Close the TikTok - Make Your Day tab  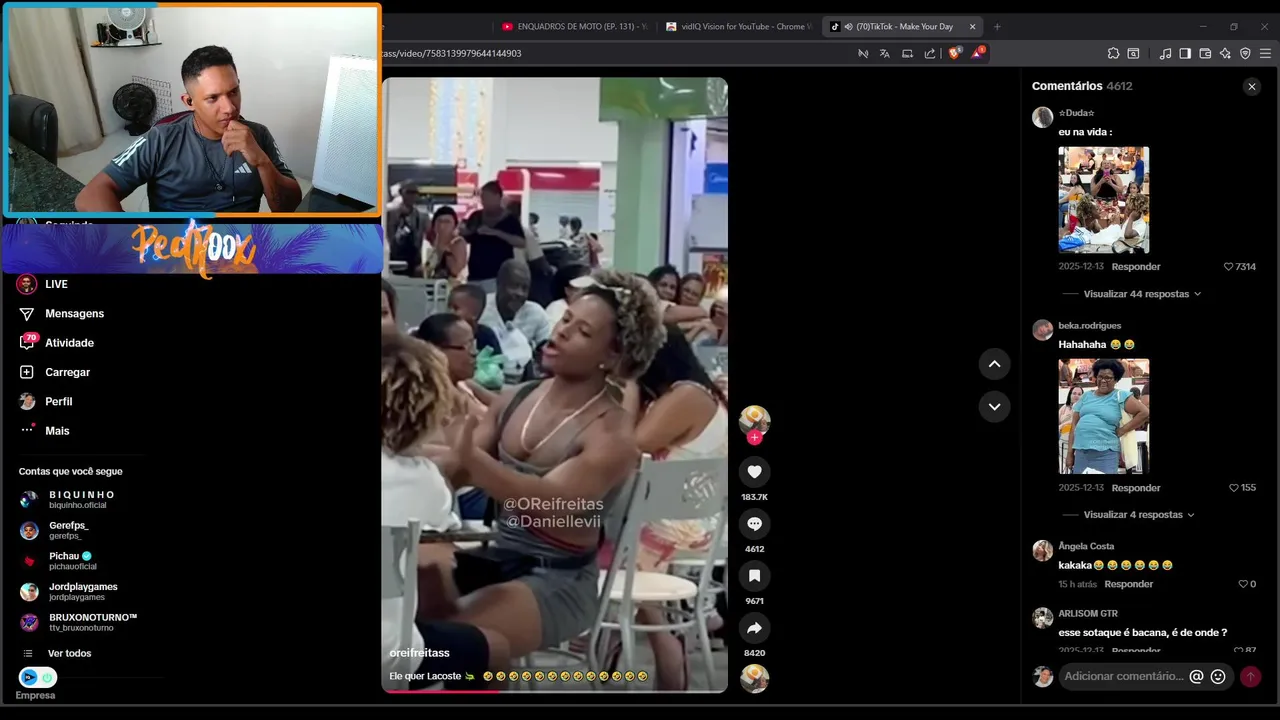tap(972, 27)
